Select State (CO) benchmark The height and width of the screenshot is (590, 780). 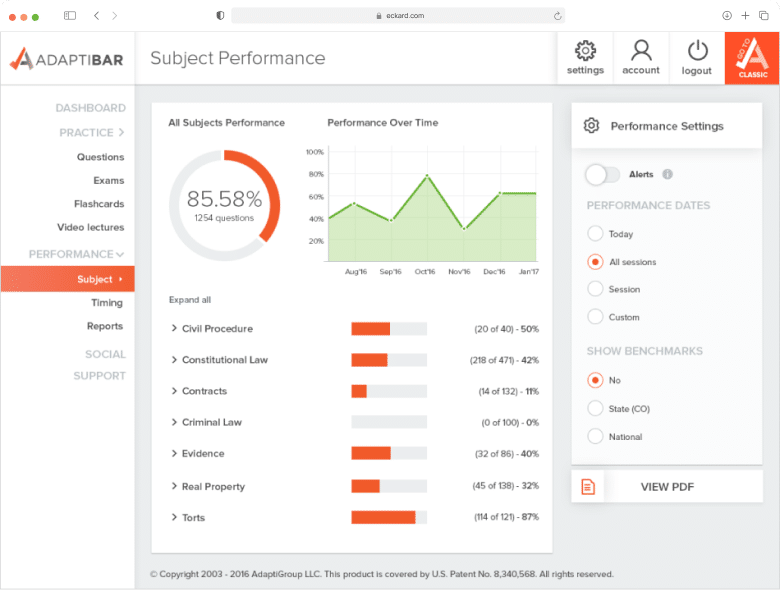tap(595, 408)
